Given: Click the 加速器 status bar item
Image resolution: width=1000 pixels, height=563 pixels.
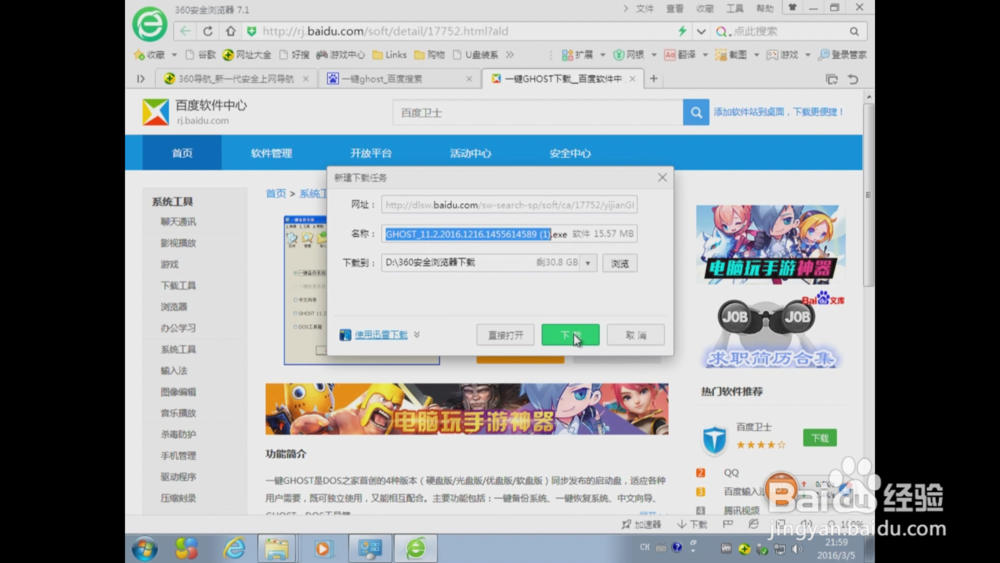Looking at the screenshot, I should [642, 524].
